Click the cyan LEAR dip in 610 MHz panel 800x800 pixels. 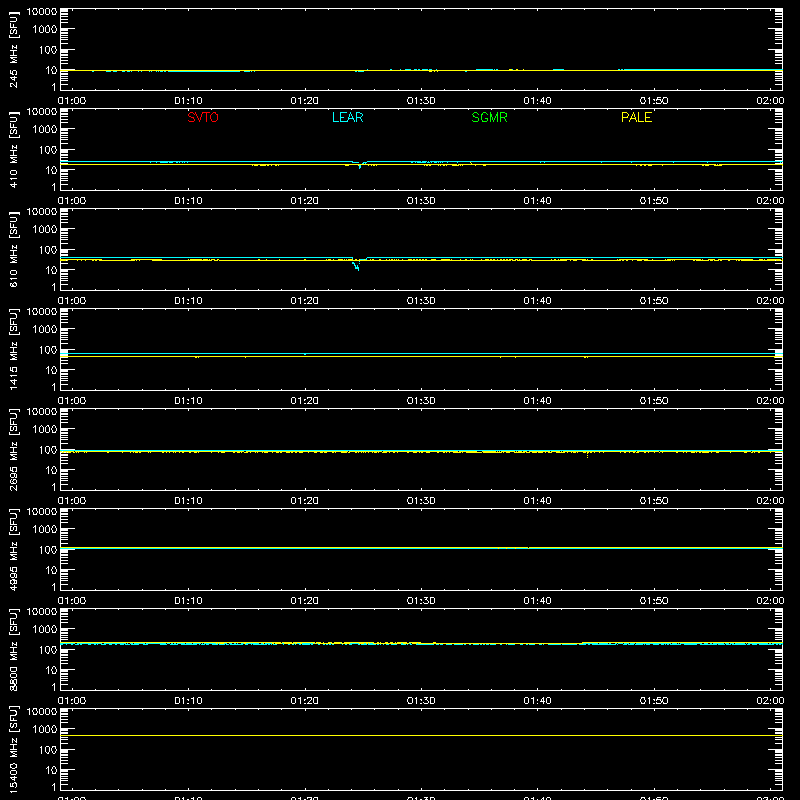[356, 266]
